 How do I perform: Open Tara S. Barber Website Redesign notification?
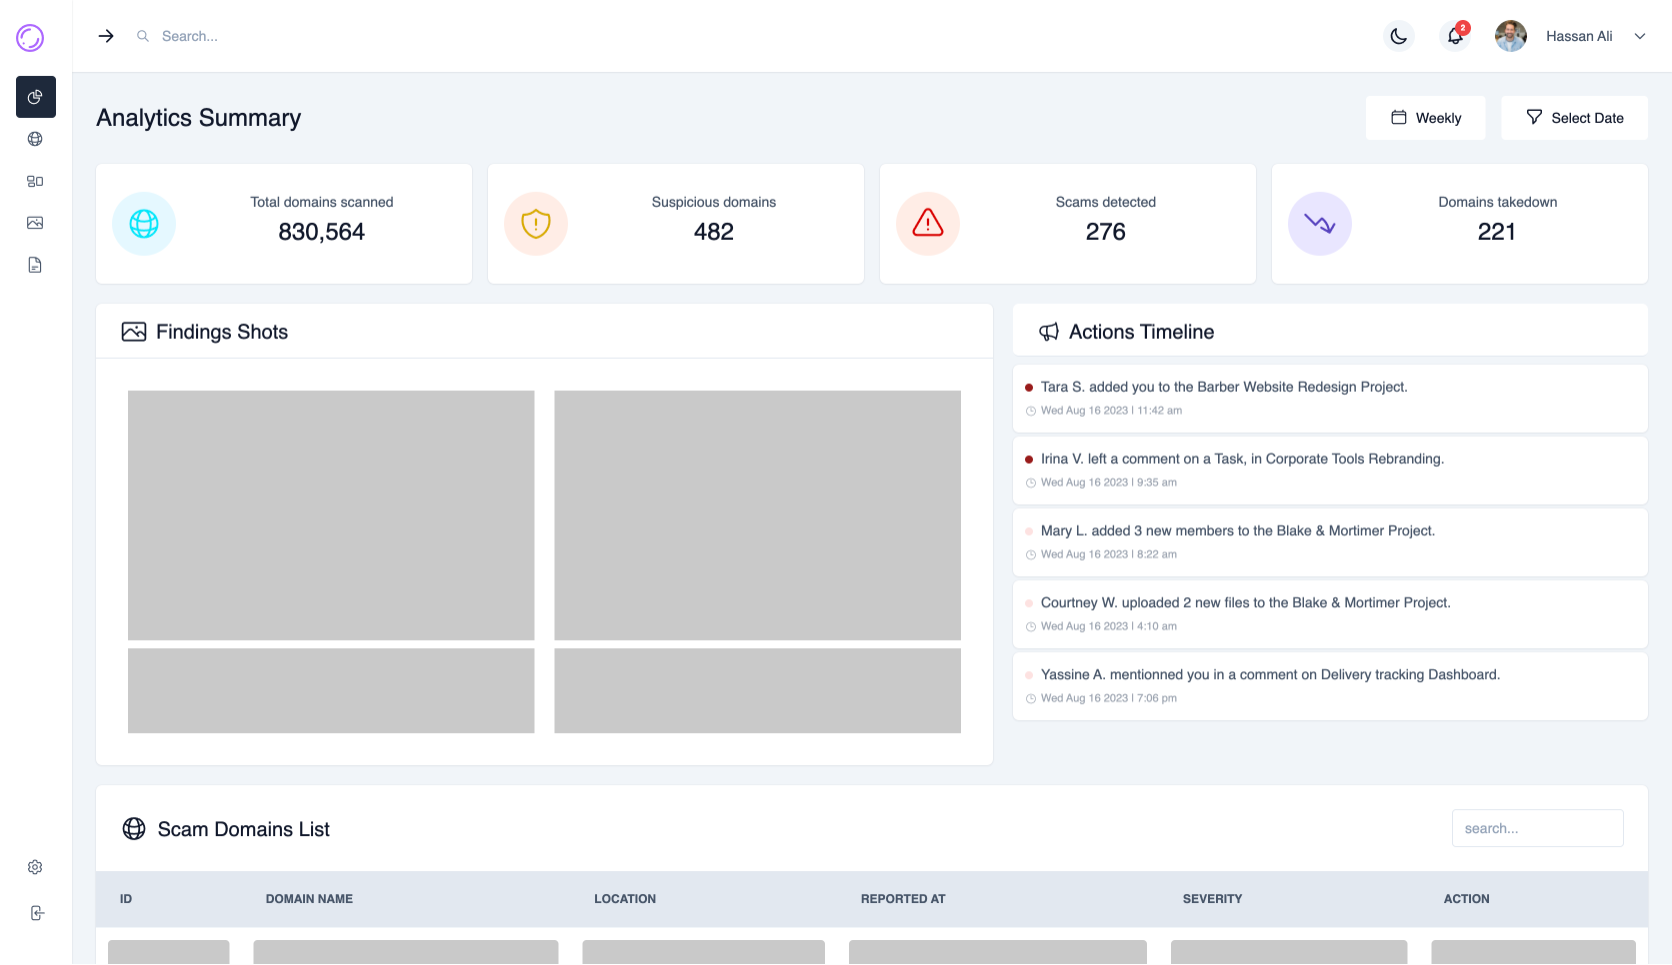[1223, 386]
